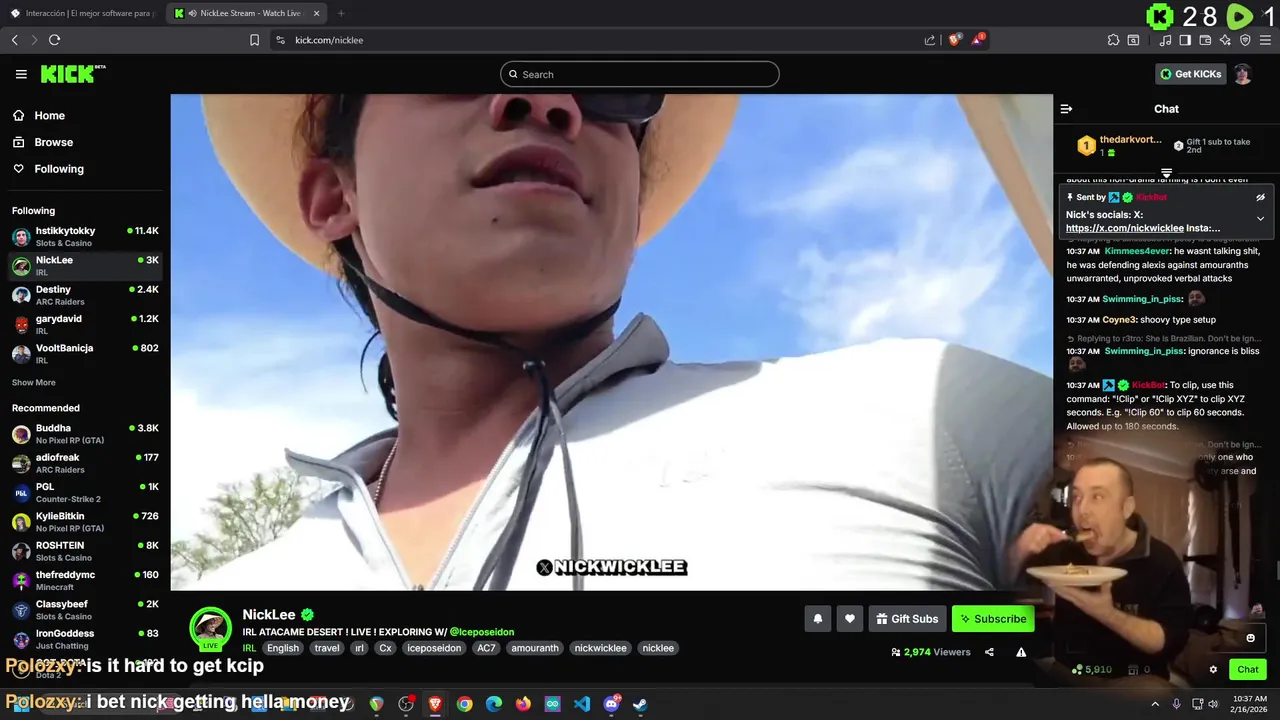Image resolution: width=1280 pixels, height=720 pixels.
Task: Click the green Subscribe button
Action: pos(993,619)
